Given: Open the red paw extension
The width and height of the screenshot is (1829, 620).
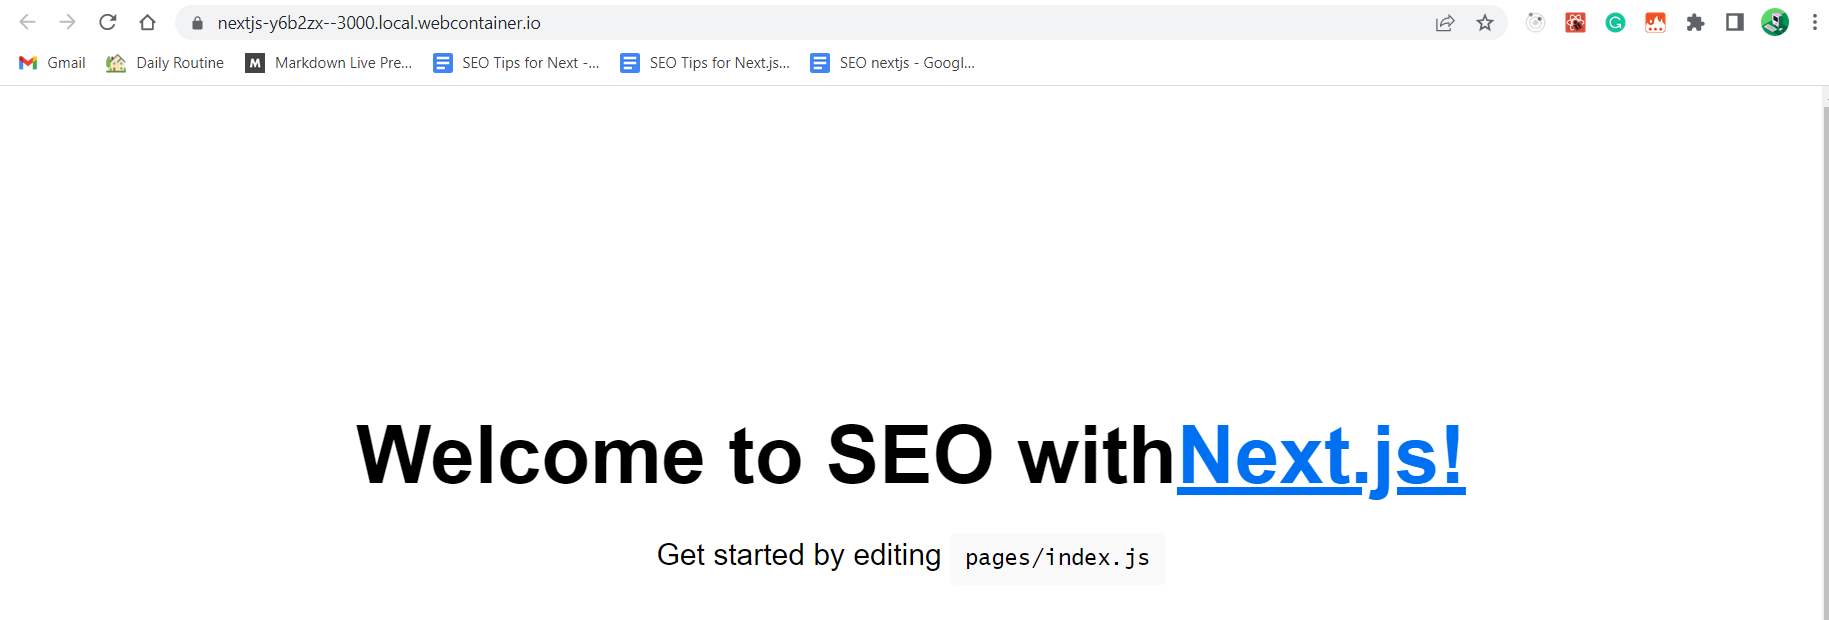Looking at the screenshot, I should [1575, 22].
